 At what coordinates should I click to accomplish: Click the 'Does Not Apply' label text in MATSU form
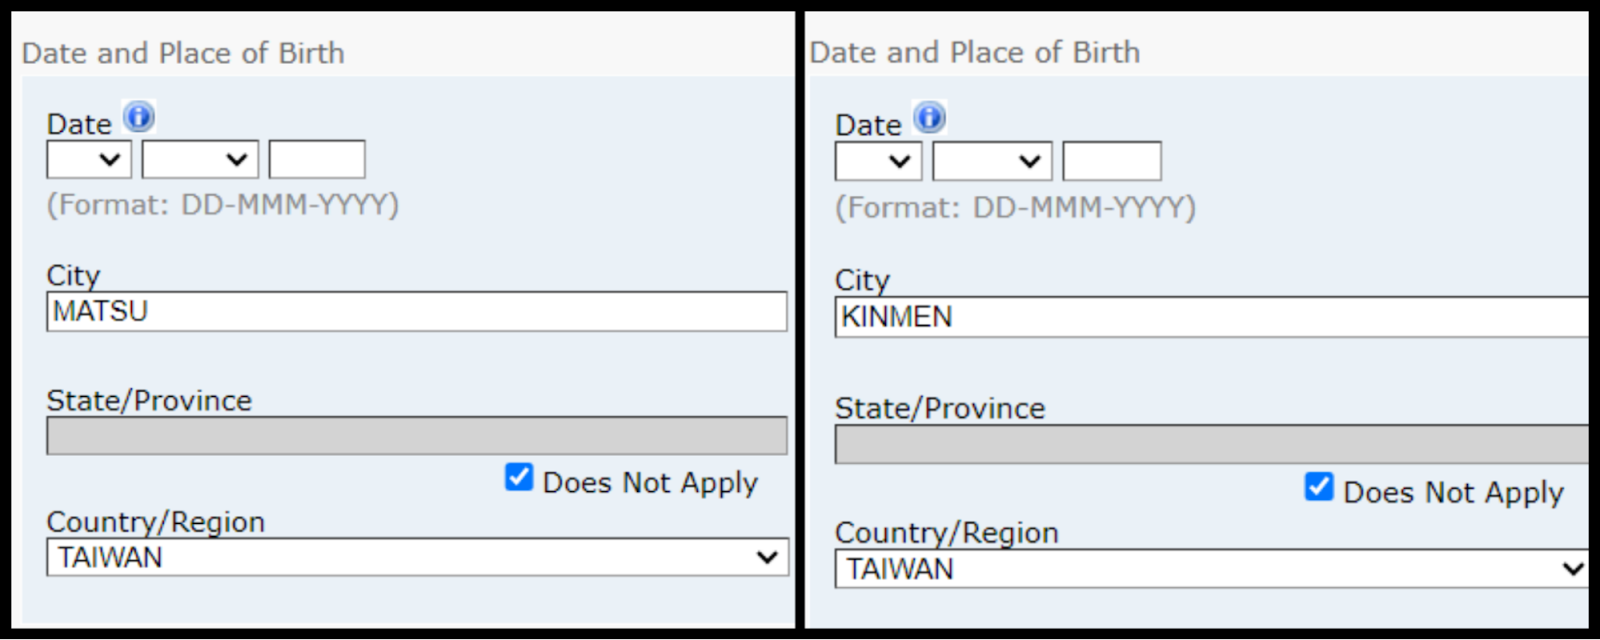click(x=650, y=482)
